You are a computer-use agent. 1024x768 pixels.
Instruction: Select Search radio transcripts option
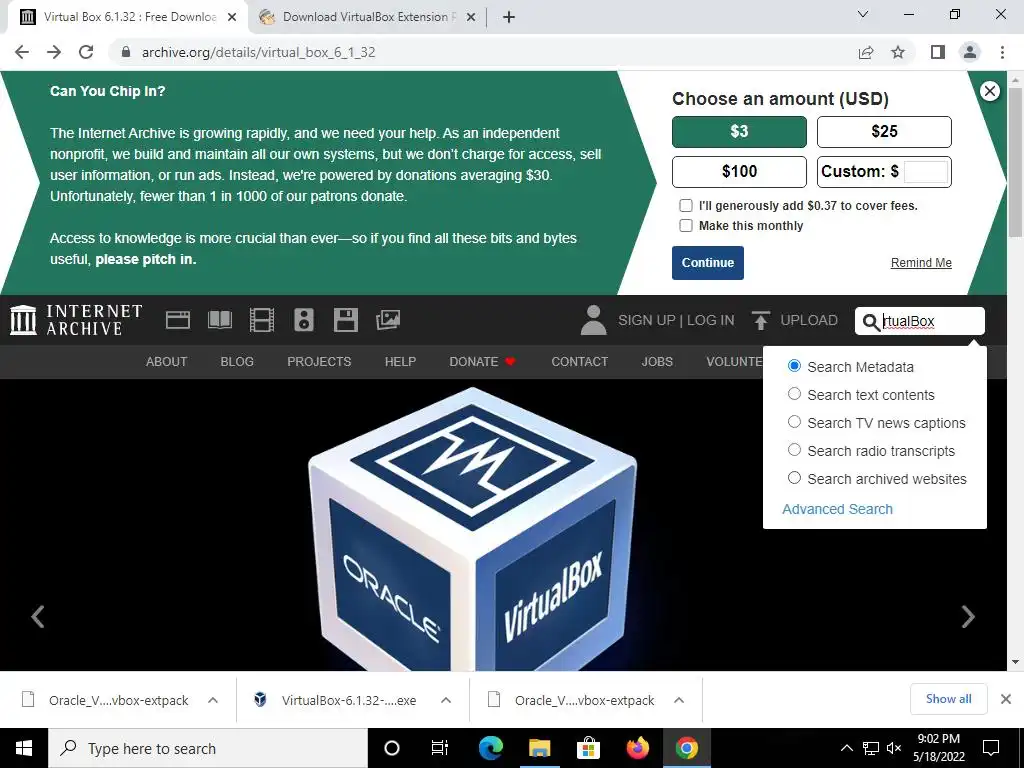coord(794,450)
